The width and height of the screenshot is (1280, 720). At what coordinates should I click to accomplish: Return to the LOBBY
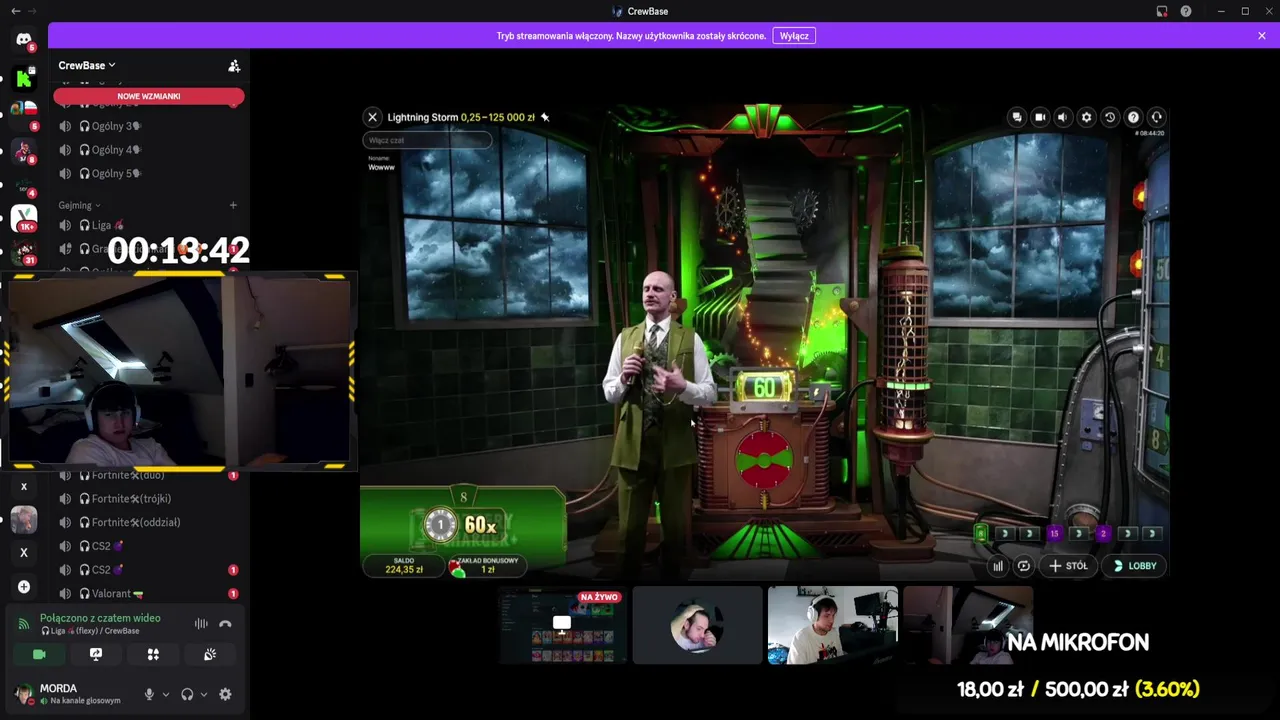click(1134, 566)
